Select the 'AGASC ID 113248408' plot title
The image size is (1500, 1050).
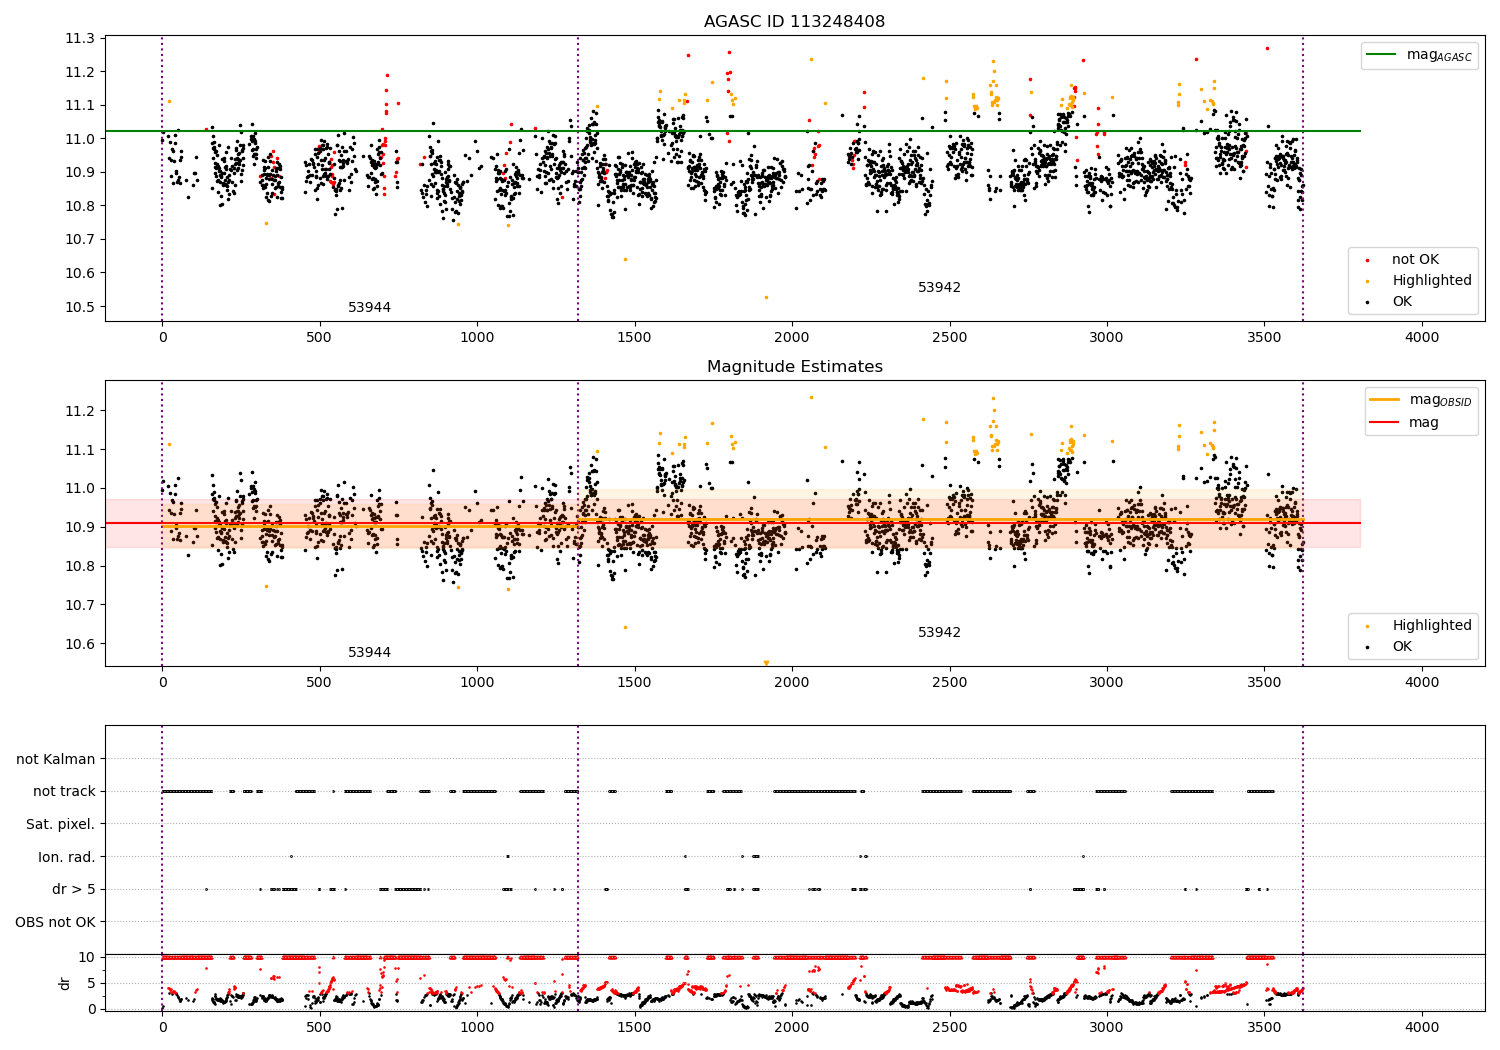click(794, 22)
